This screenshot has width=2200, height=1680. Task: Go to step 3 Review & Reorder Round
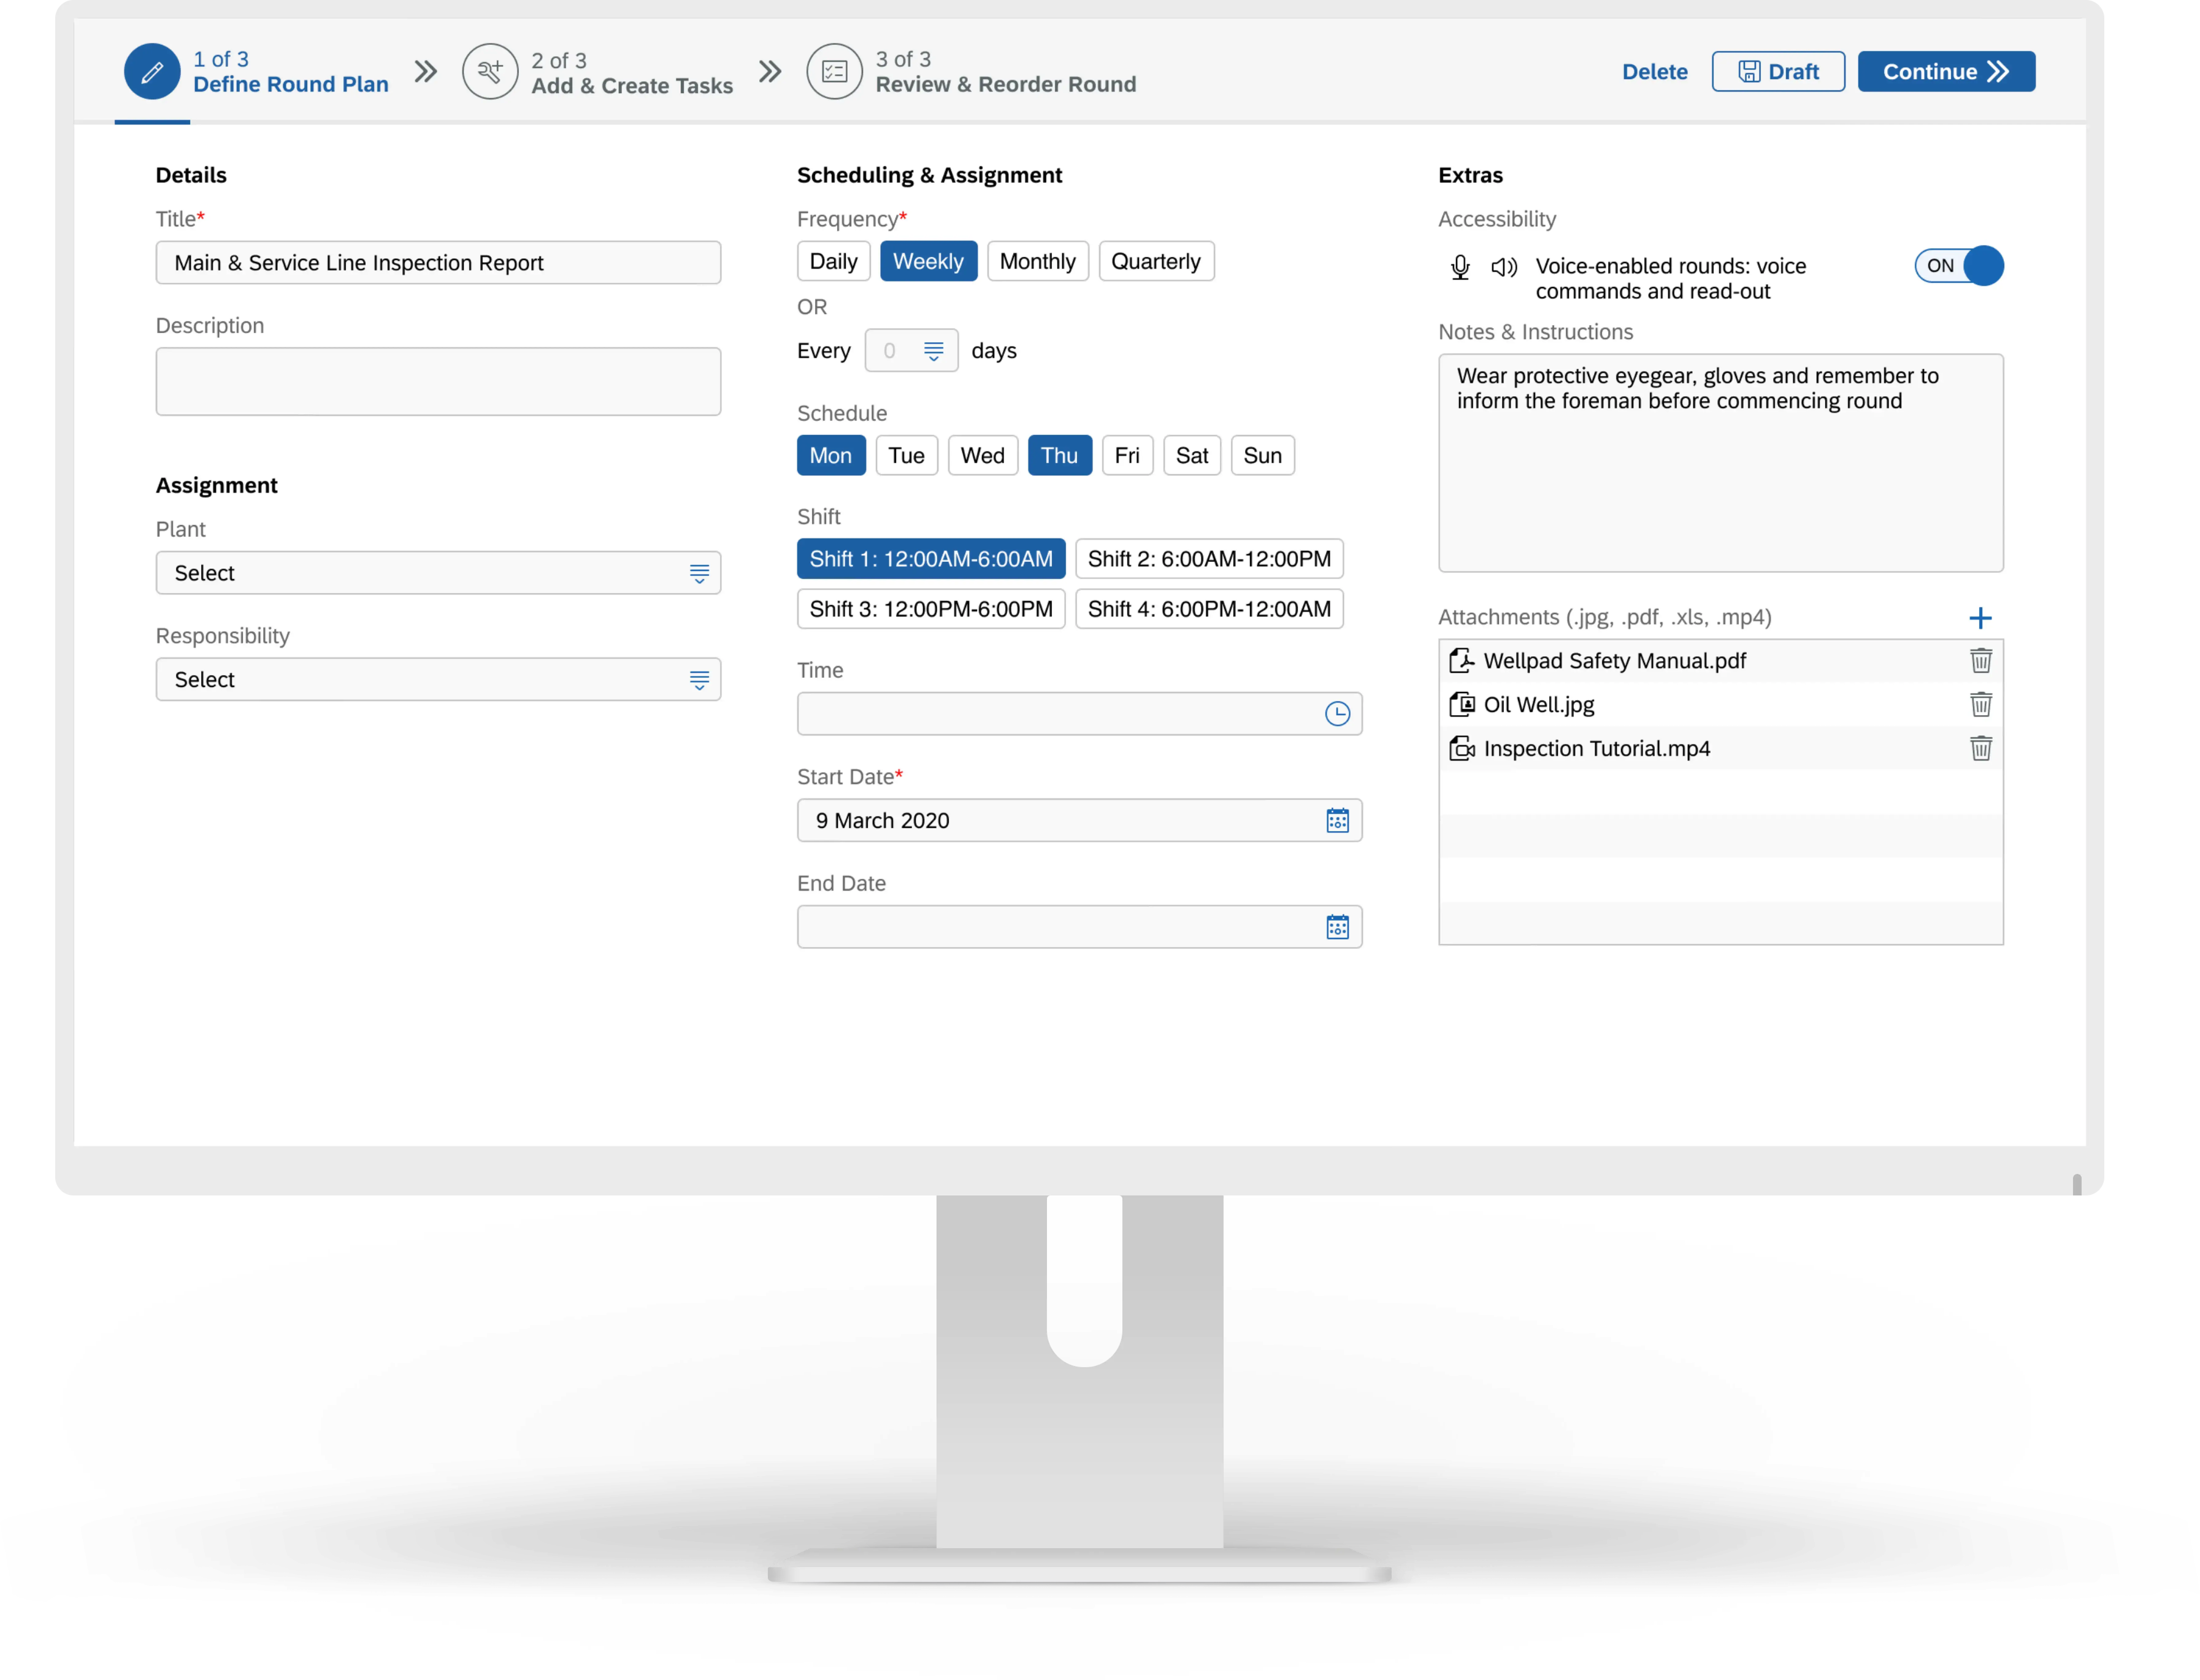tap(971, 72)
